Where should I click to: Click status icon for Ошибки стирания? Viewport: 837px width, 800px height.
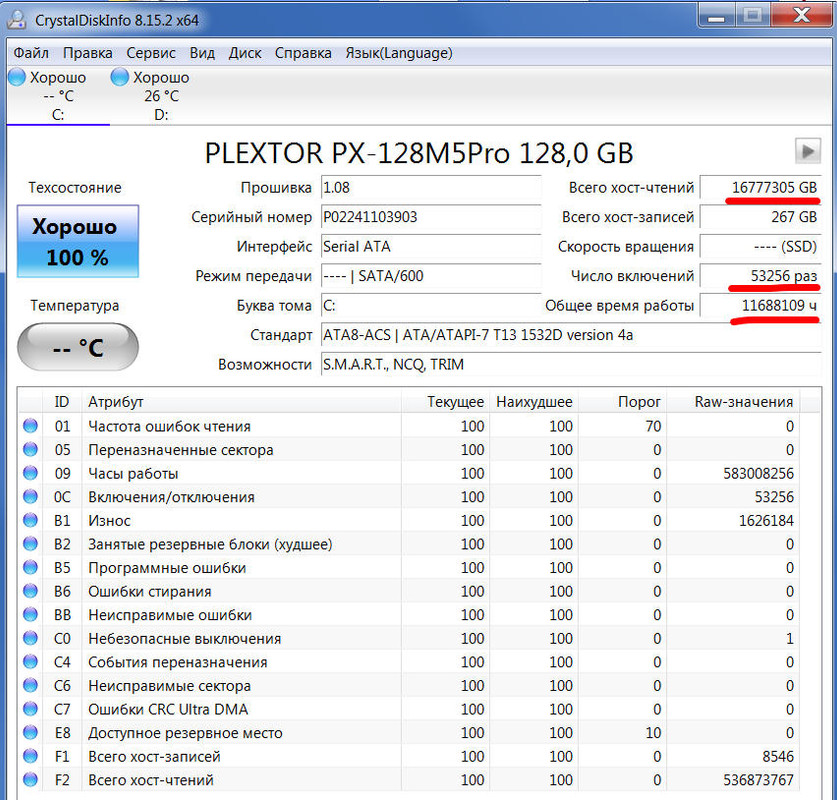(x=30, y=591)
